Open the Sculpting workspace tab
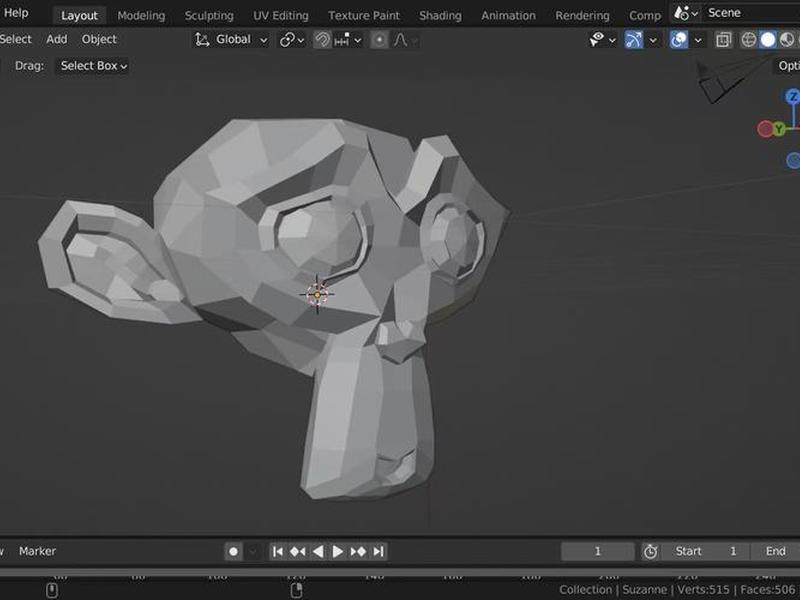Screen dimensions: 800x600 (209, 15)
